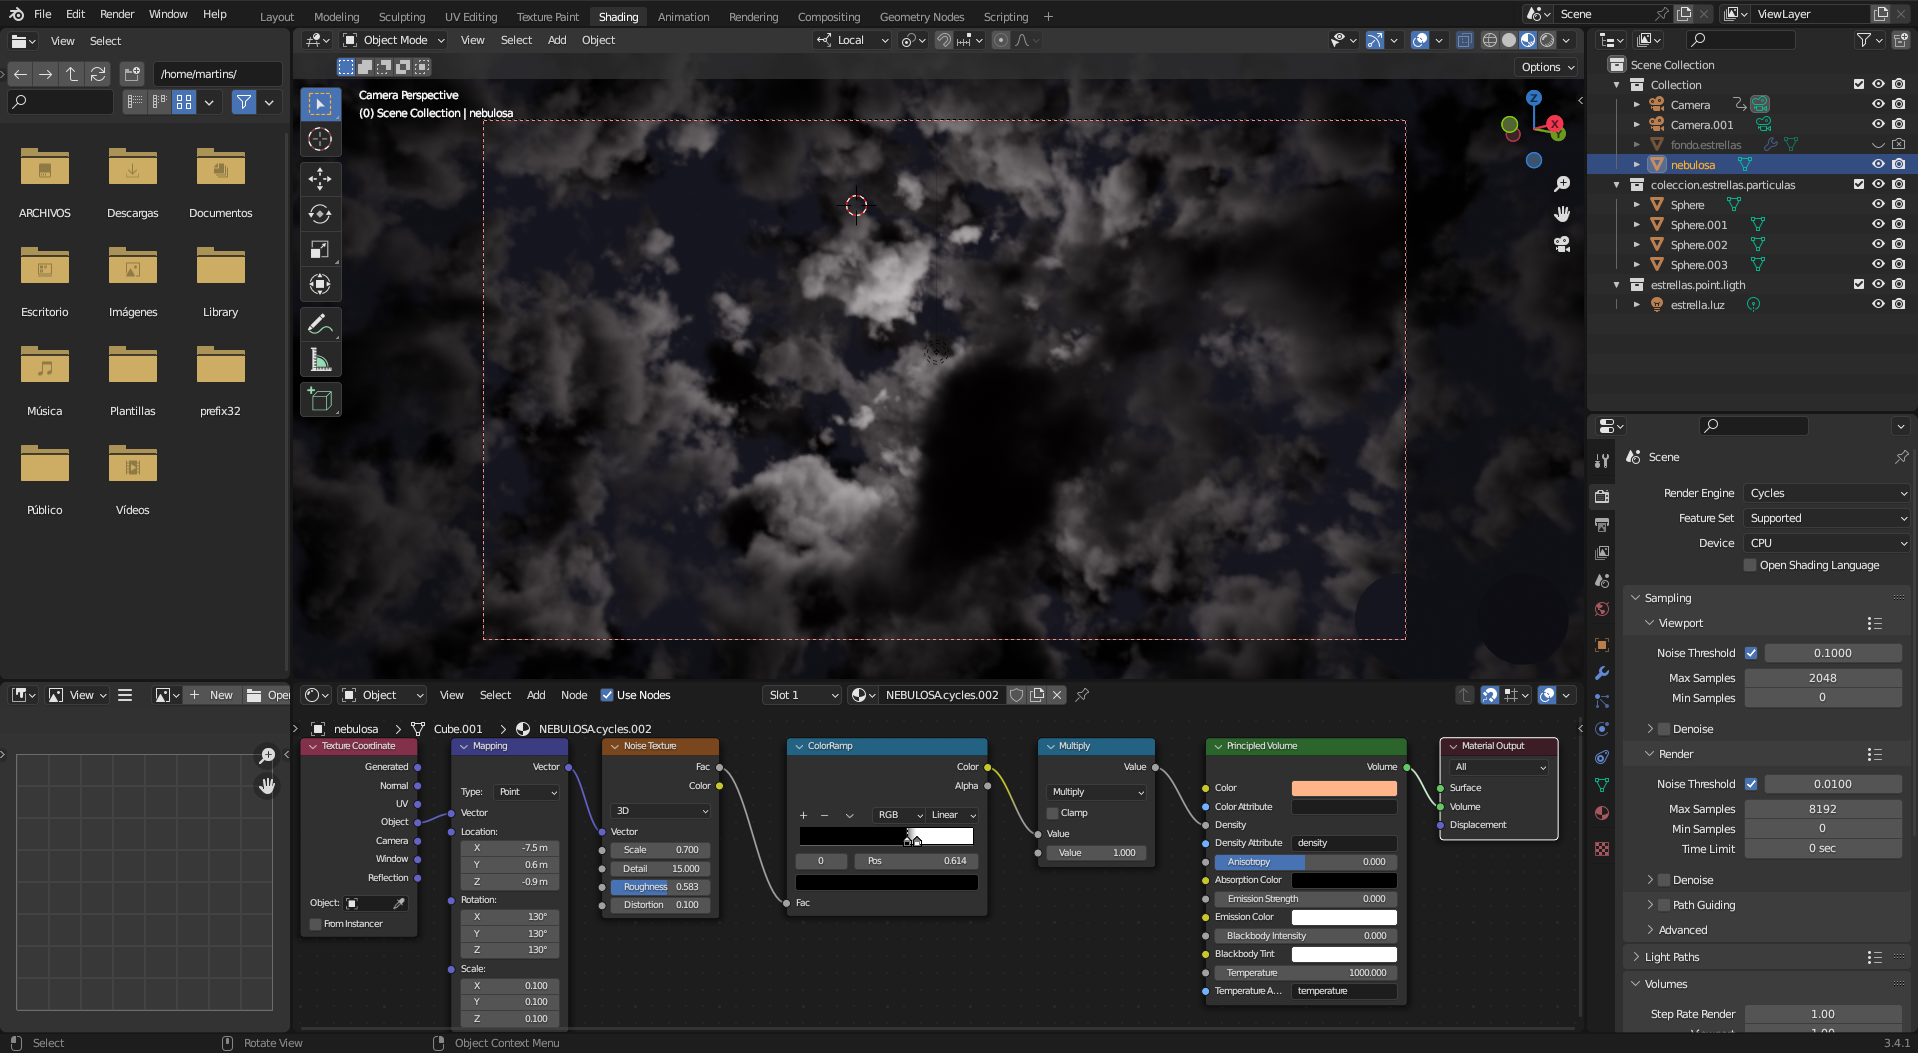This screenshot has width=1918, height=1053.
Task: Click the Emission Color white swatch
Action: tap(1344, 917)
